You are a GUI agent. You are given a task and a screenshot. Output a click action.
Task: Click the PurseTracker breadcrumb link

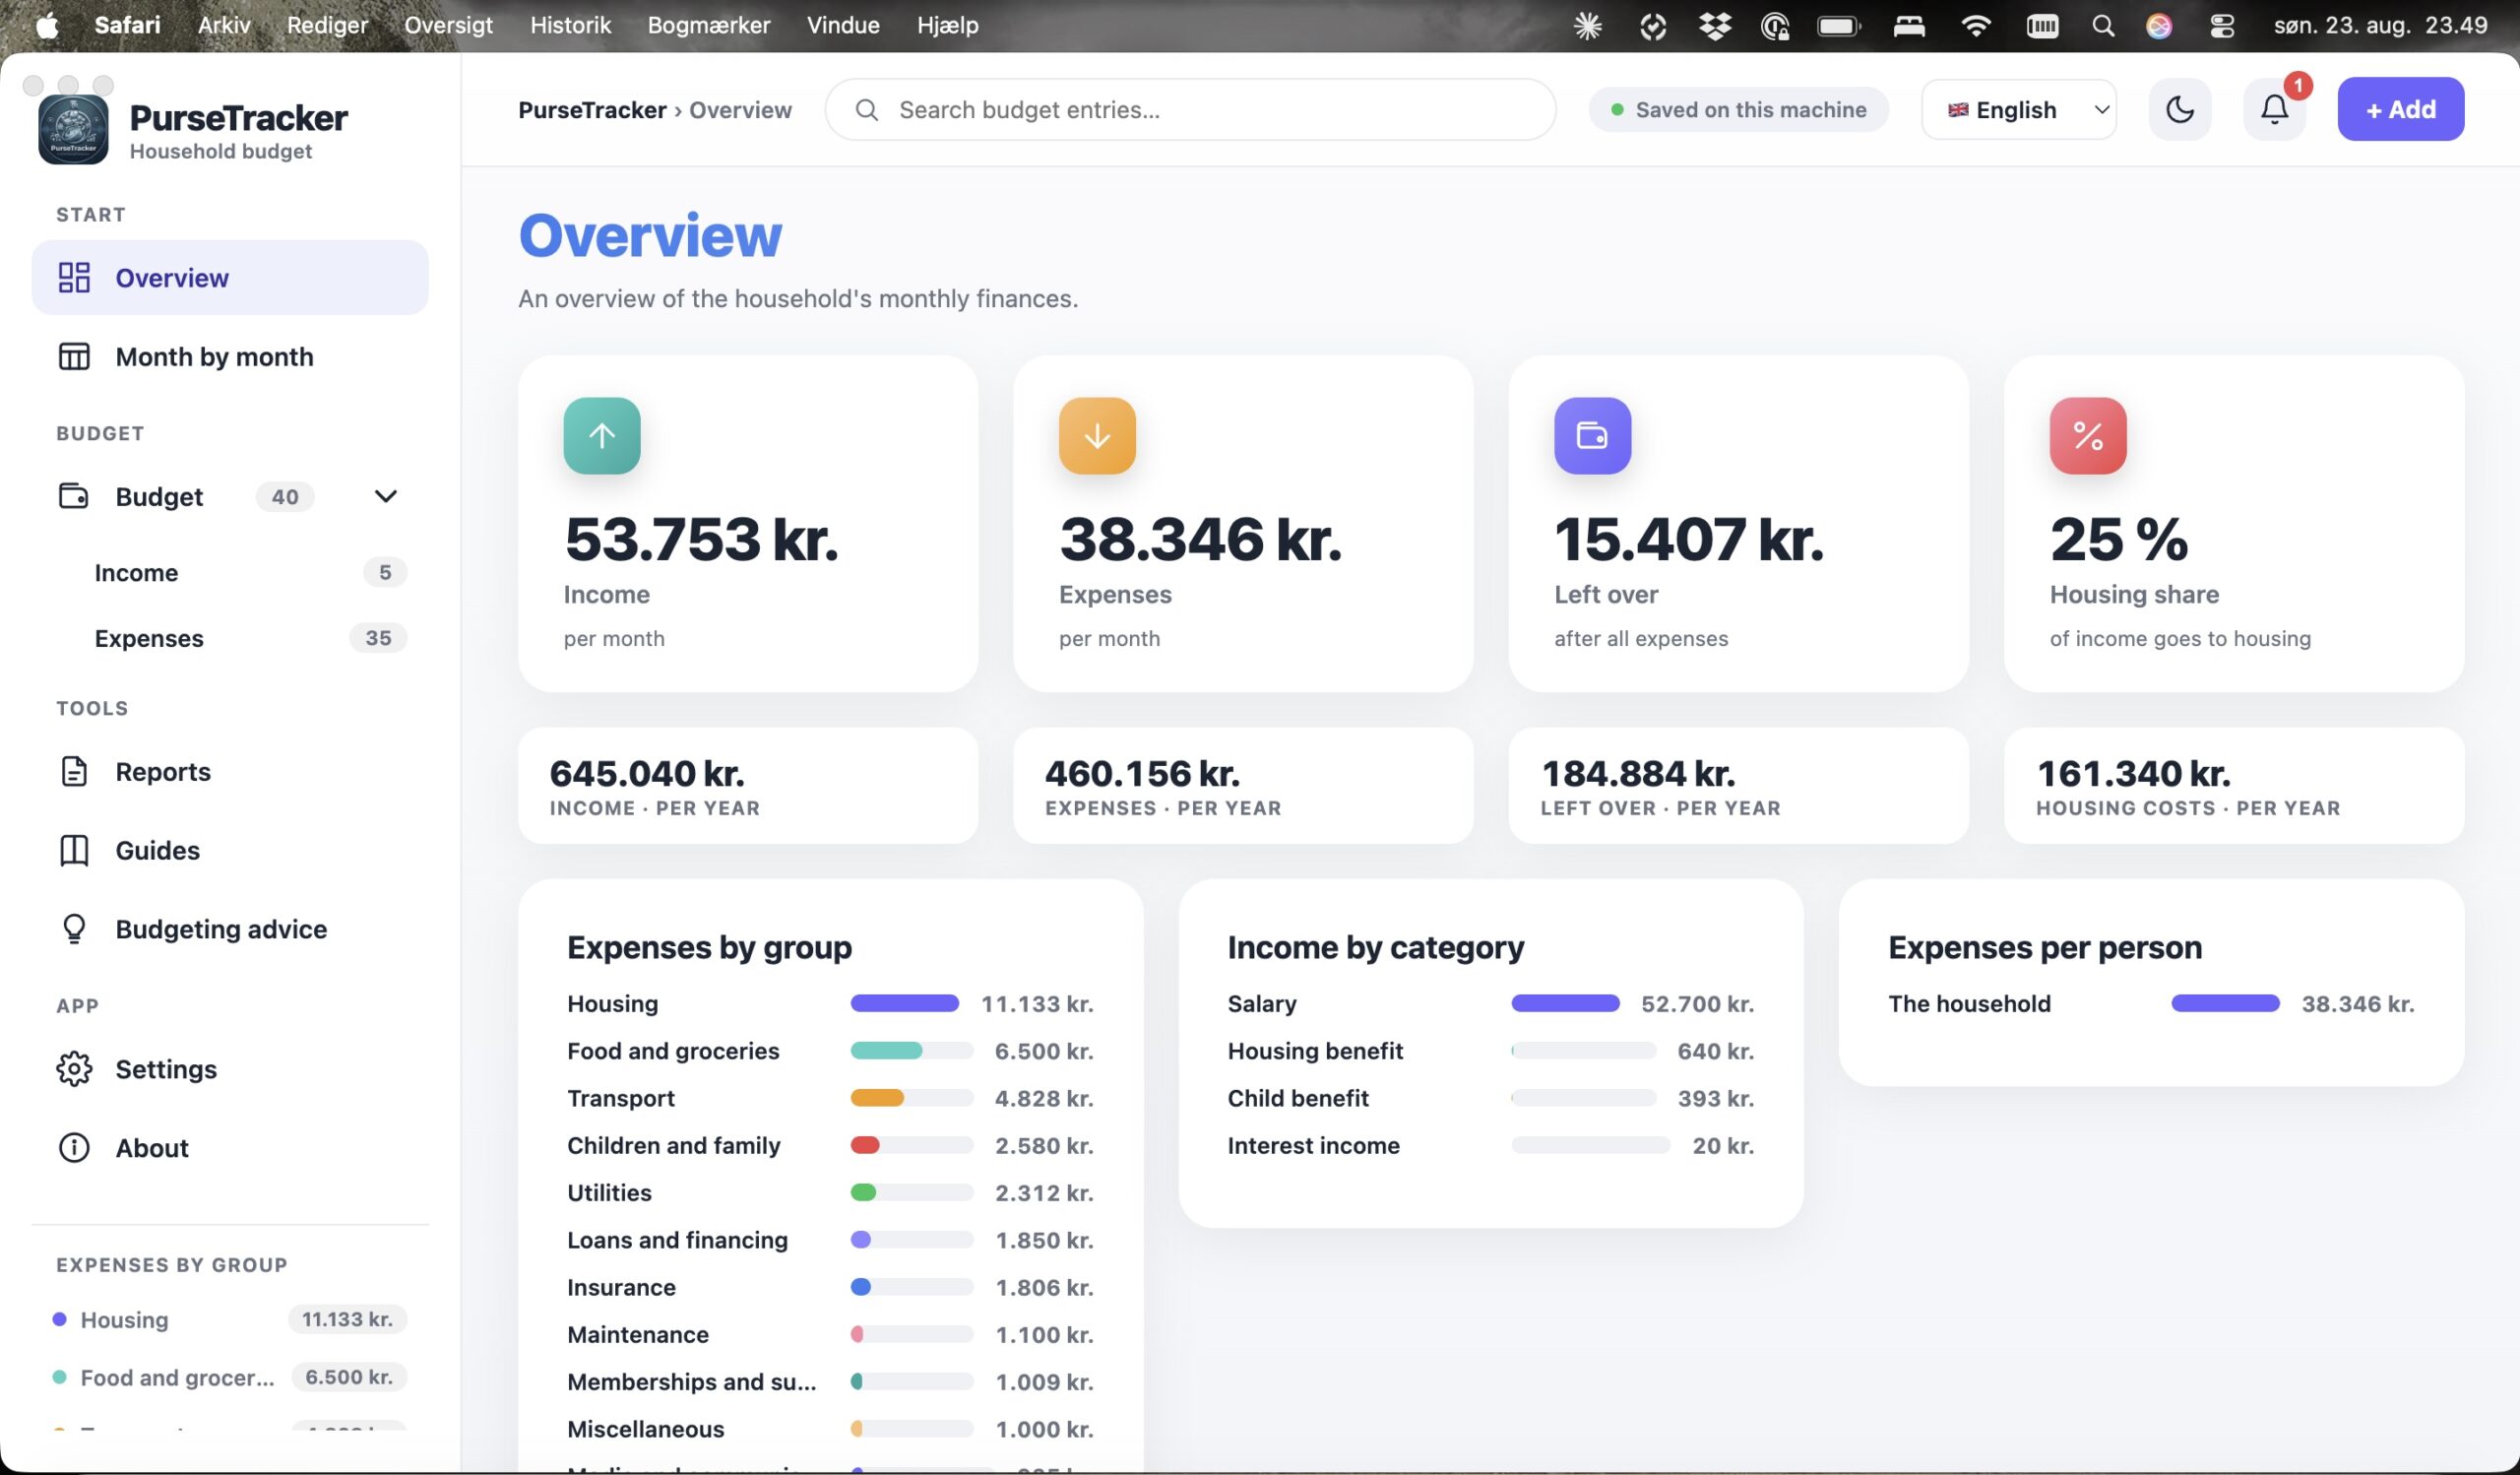[x=592, y=110]
